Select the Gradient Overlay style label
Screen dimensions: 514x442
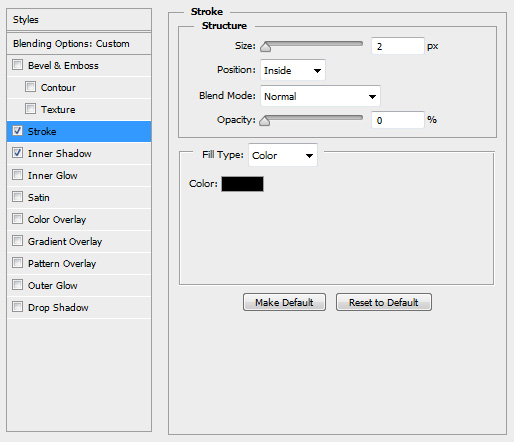tap(65, 242)
